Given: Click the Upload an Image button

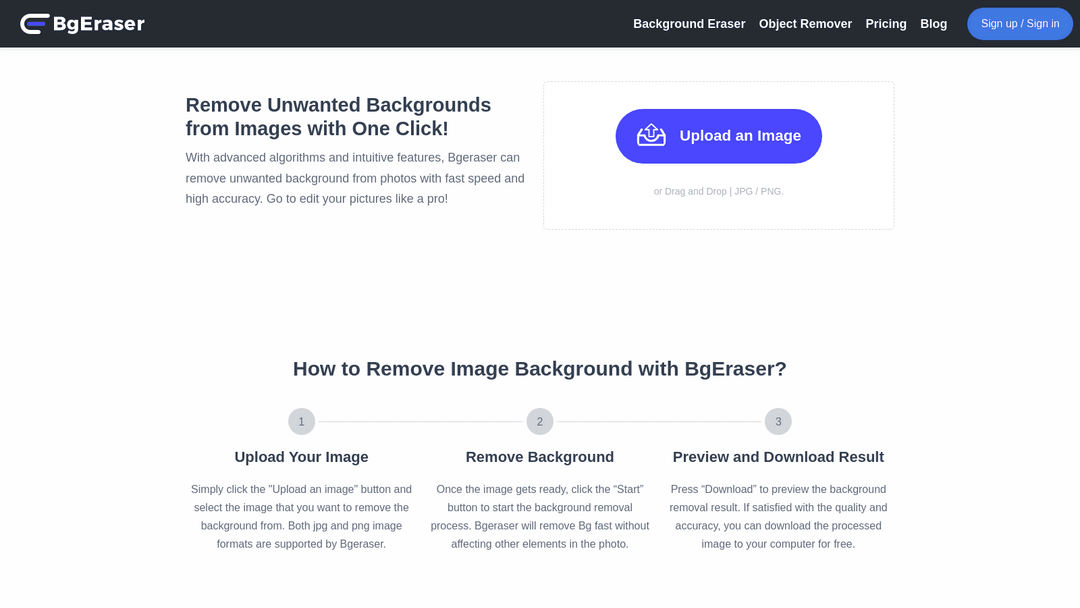Looking at the screenshot, I should point(718,136).
